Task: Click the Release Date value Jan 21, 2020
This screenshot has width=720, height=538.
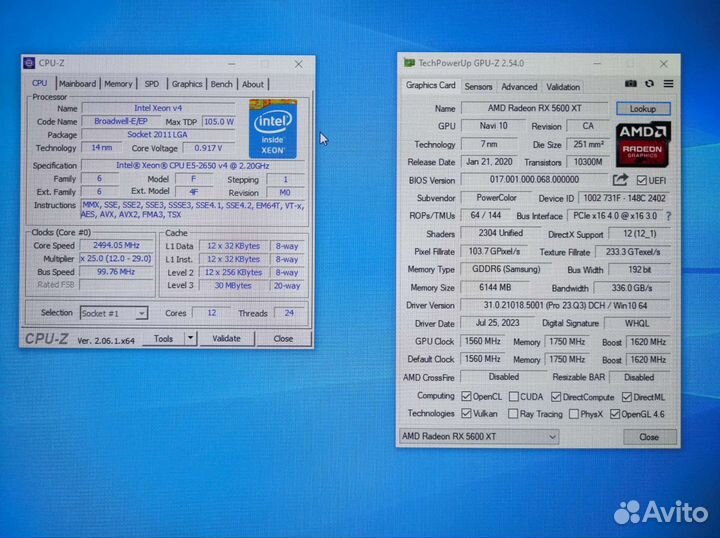Action: point(489,162)
